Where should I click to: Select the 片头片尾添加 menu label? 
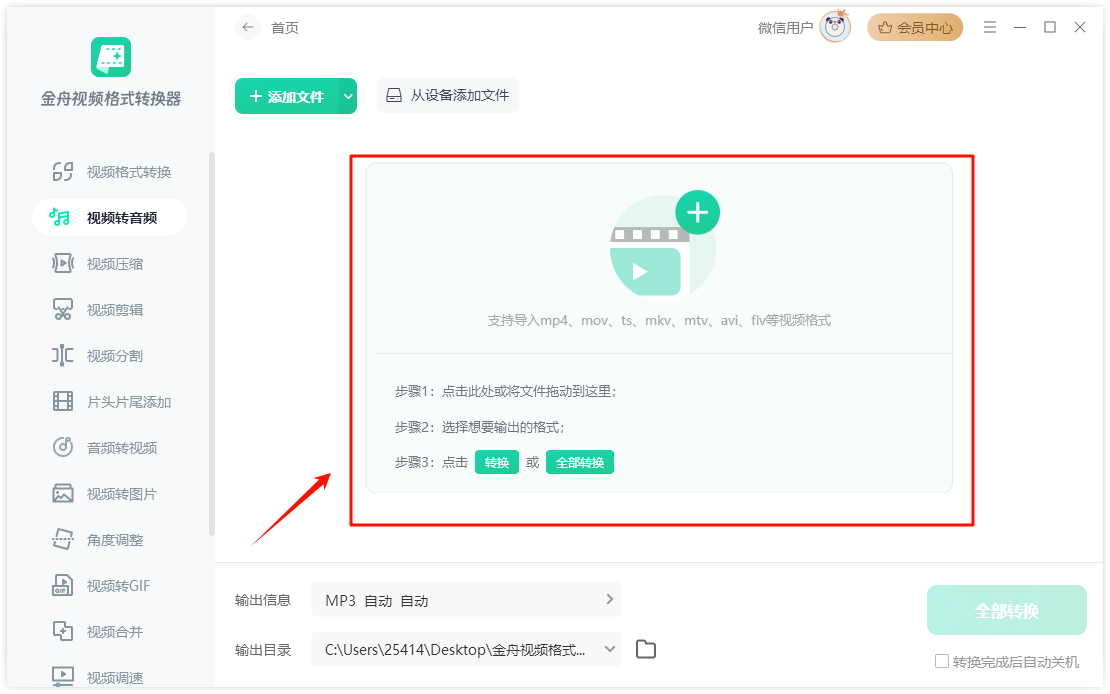pos(129,402)
